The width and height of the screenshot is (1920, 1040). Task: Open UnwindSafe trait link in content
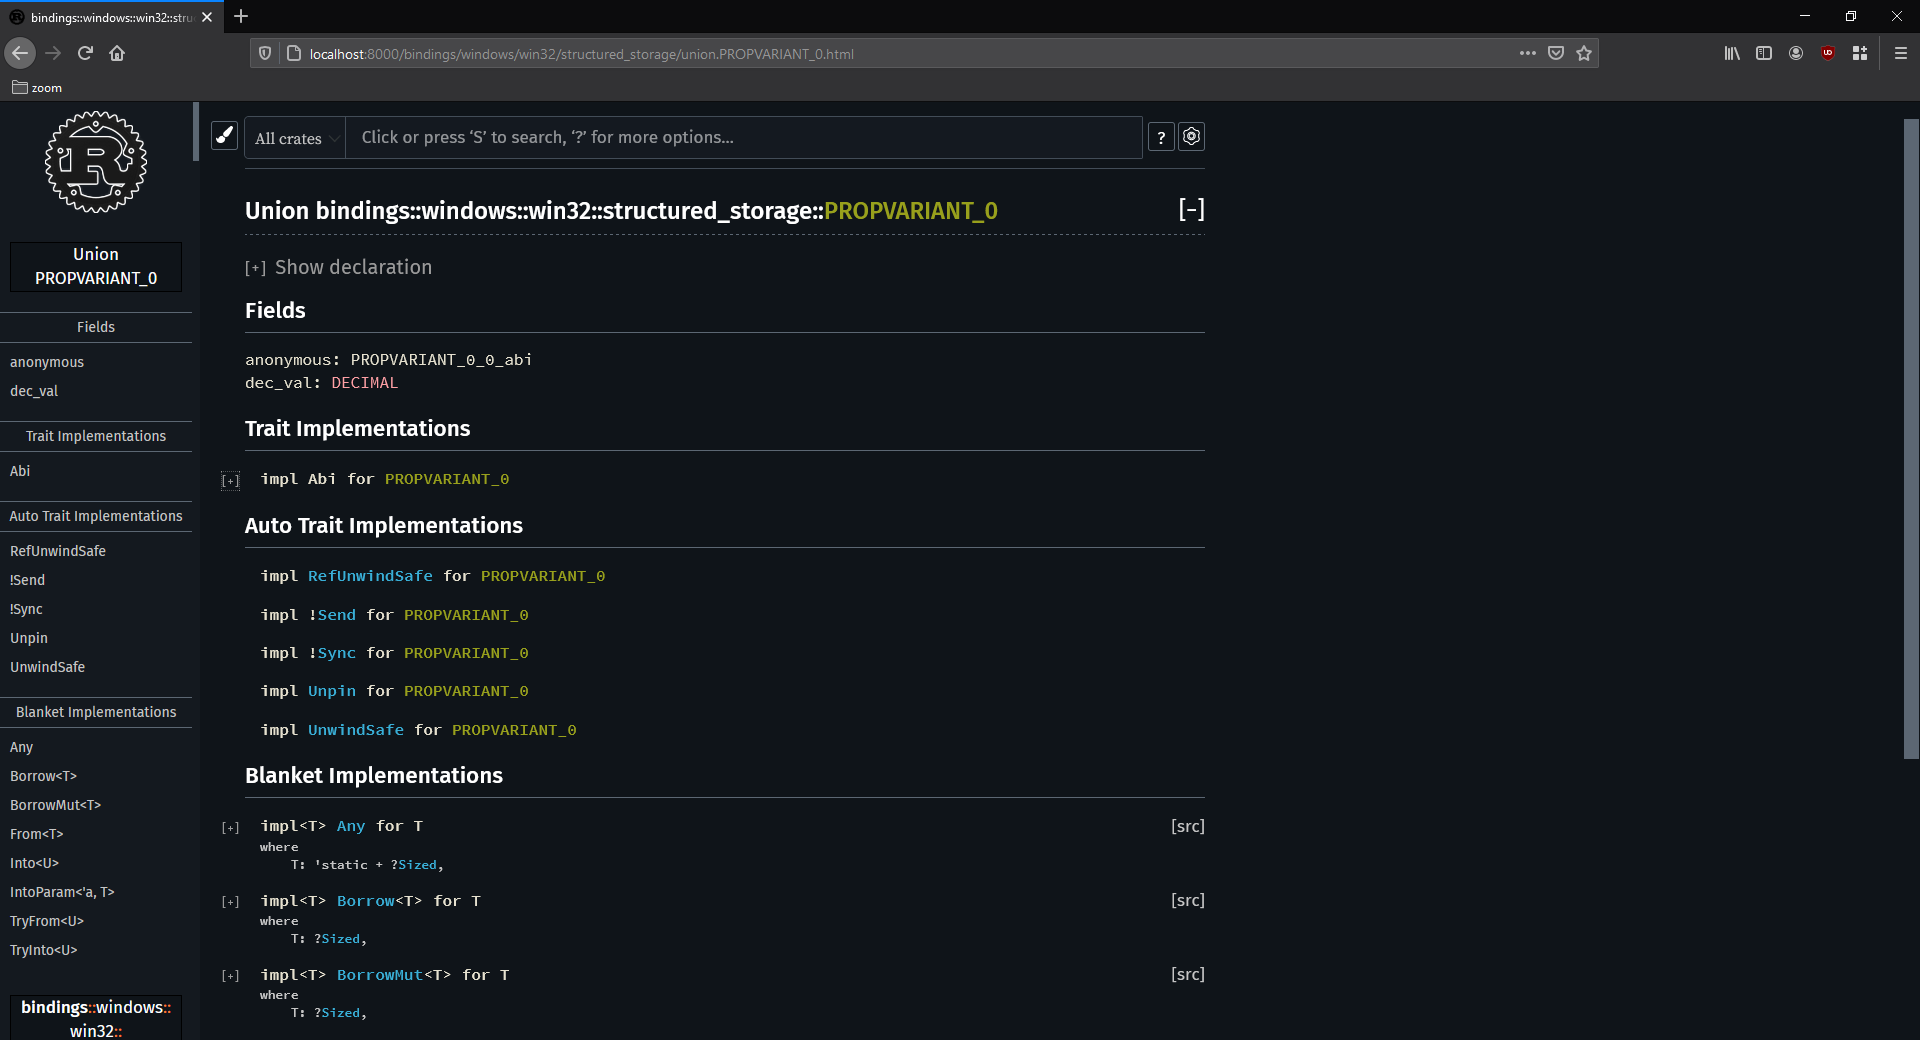point(356,730)
